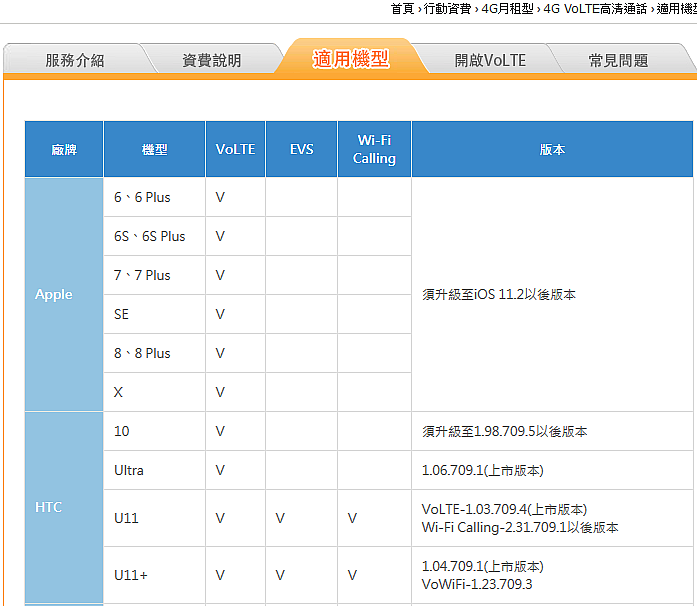Image resolution: width=697 pixels, height=606 pixels.
Task: Click the 1.06.709.1(上市版本) version text
Action: click(482, 470)
